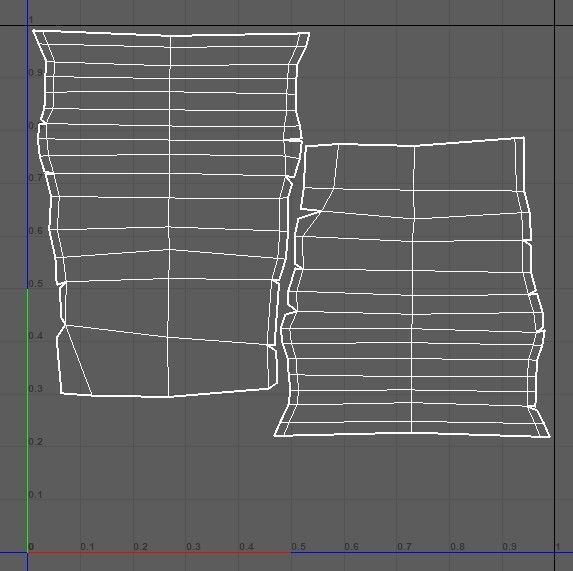Click '0.8' on the horizontal U axis
This screenshot has height=571, width=573.
(457, 547)
